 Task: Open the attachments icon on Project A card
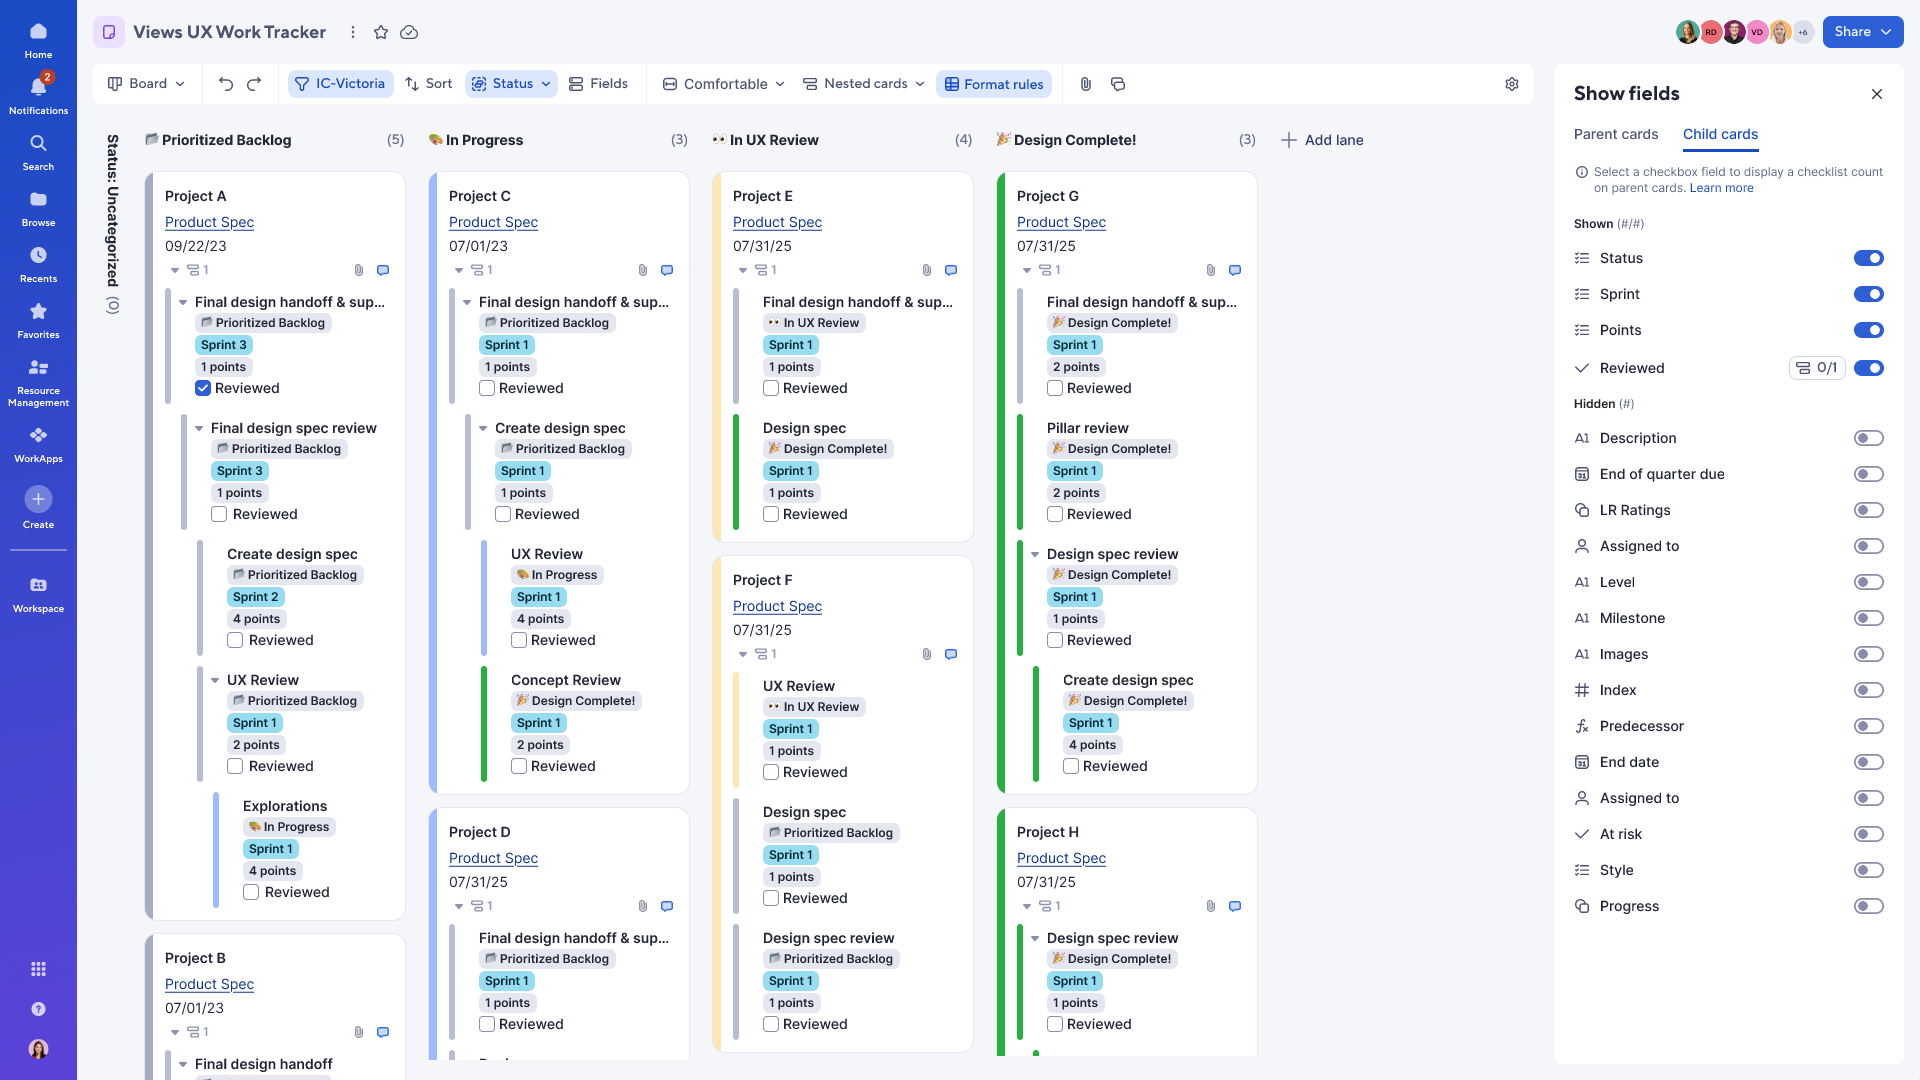[x=359, y=270]
